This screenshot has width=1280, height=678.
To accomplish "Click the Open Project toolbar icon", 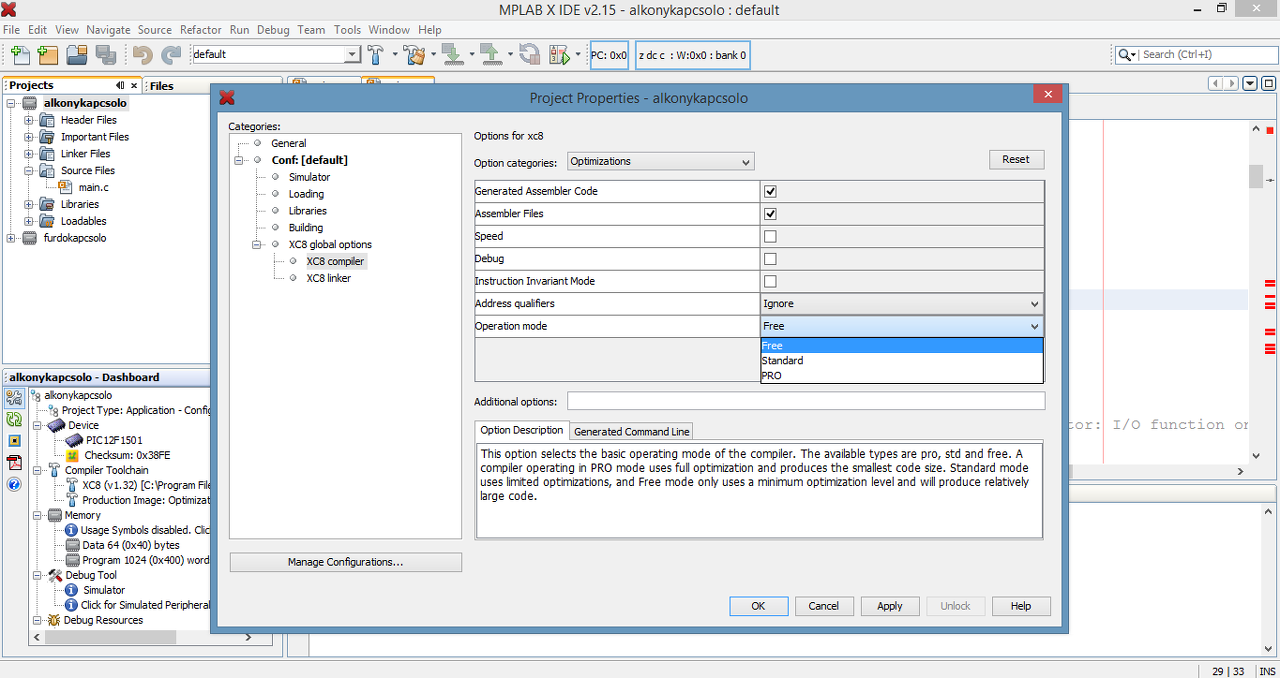I will (x=76, y=55).
